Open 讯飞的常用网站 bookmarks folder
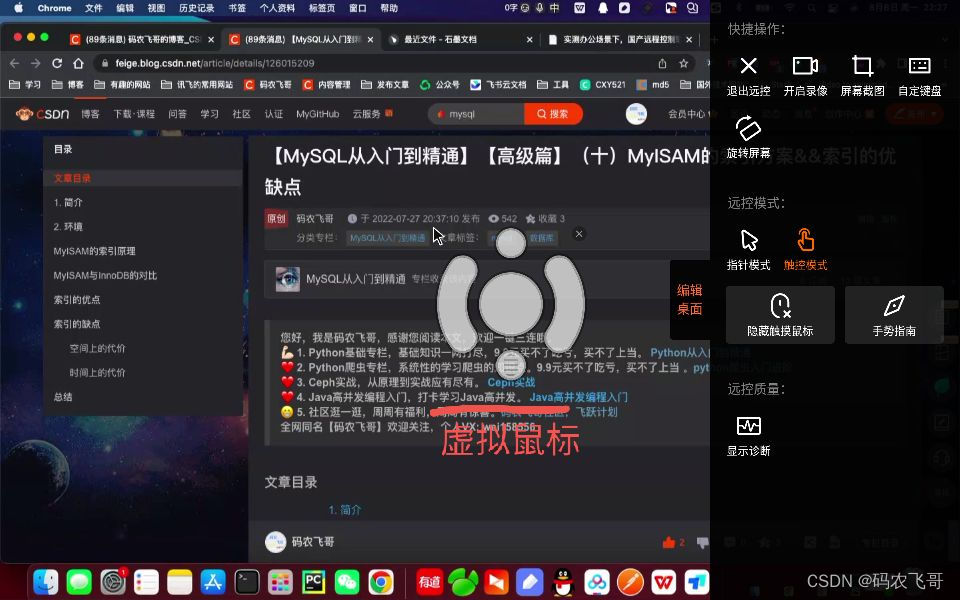This screenshot has height=600, width=960. click(x=197, y=84)
